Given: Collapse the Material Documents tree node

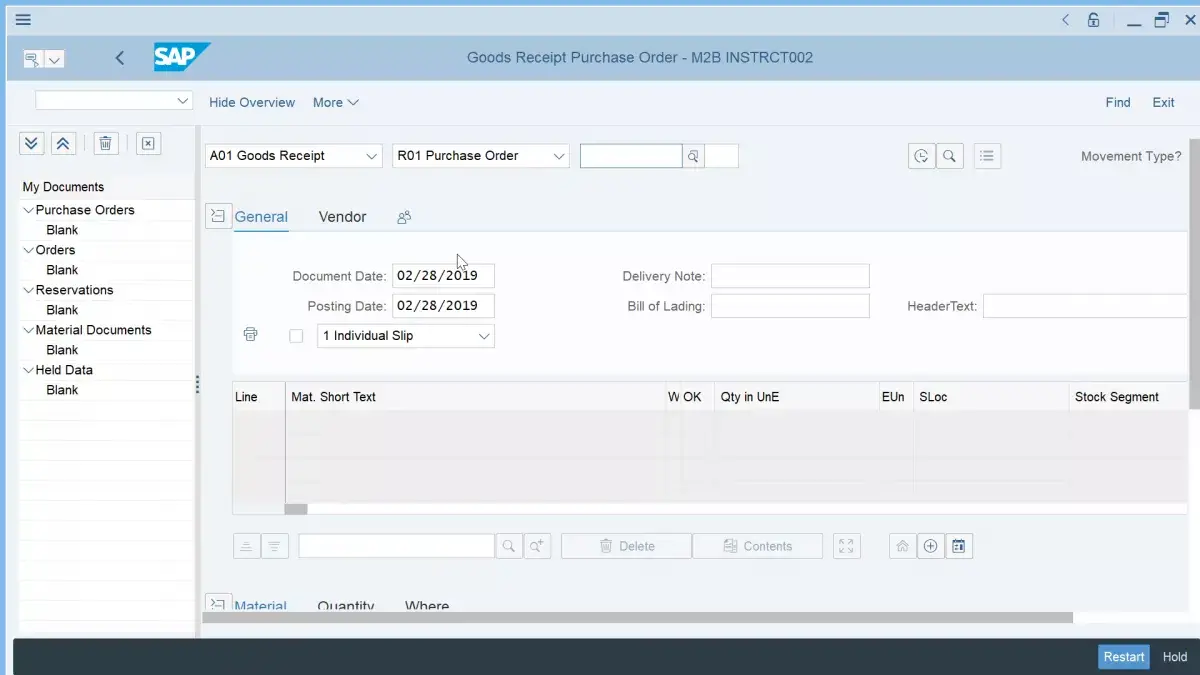Looking at the screenshot, I should tap(28, 330).
